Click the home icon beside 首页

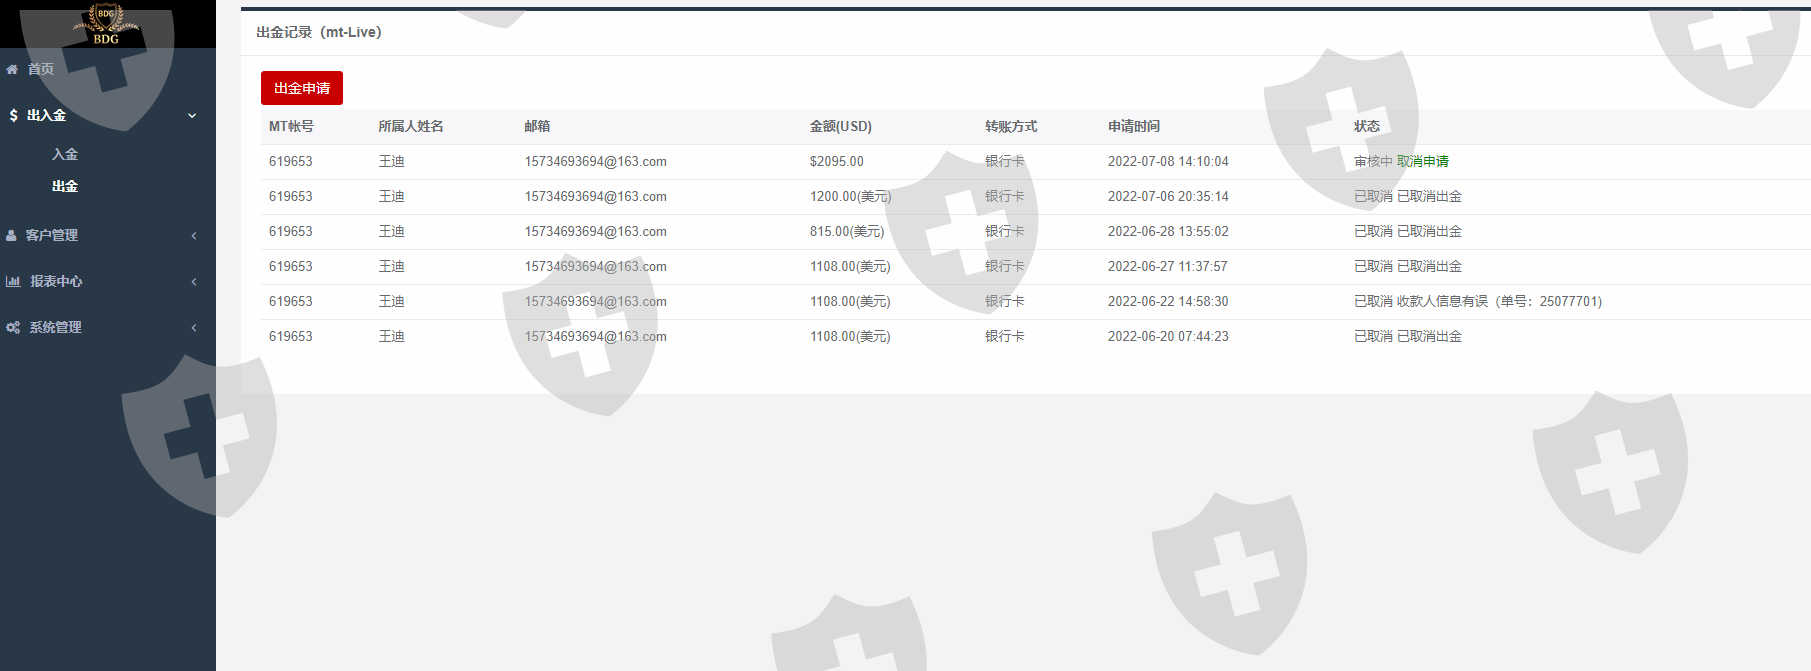pyautogui.click(x=12, y=69)
